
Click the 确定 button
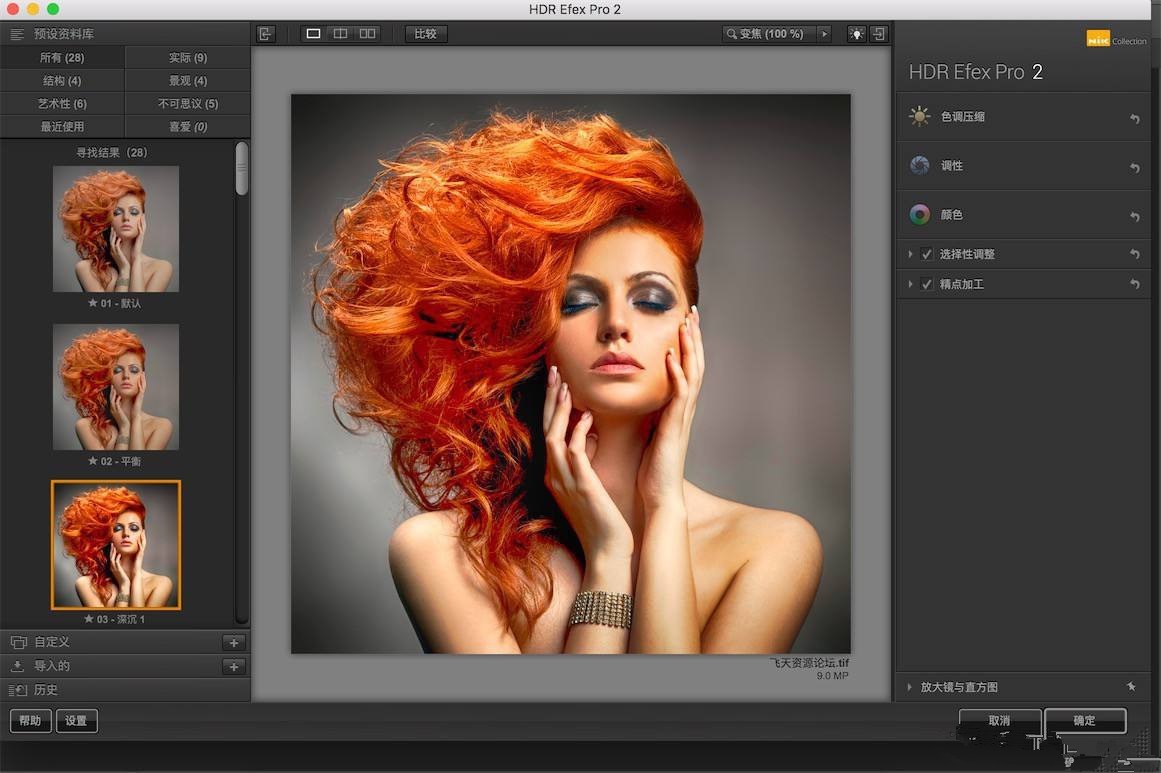tap(1085, 720)
